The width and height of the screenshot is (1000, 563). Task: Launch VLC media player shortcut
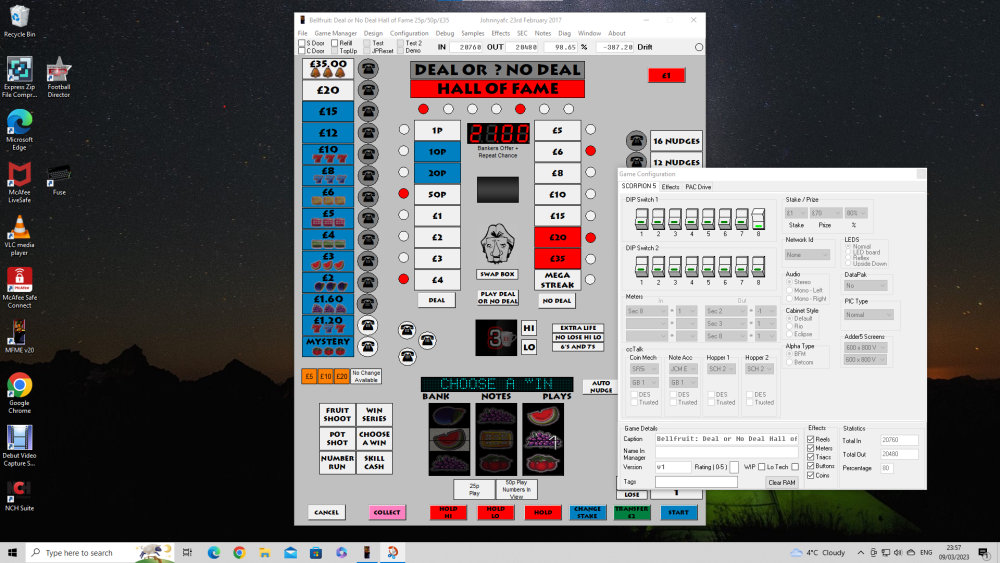[x=19, y=235]
